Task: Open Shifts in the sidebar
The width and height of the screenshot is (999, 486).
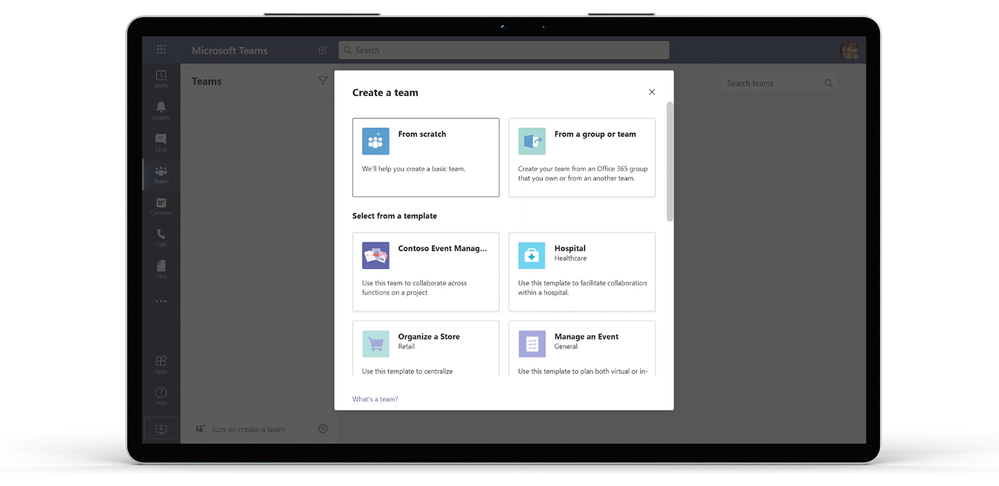Action: [x=161, y=78]
